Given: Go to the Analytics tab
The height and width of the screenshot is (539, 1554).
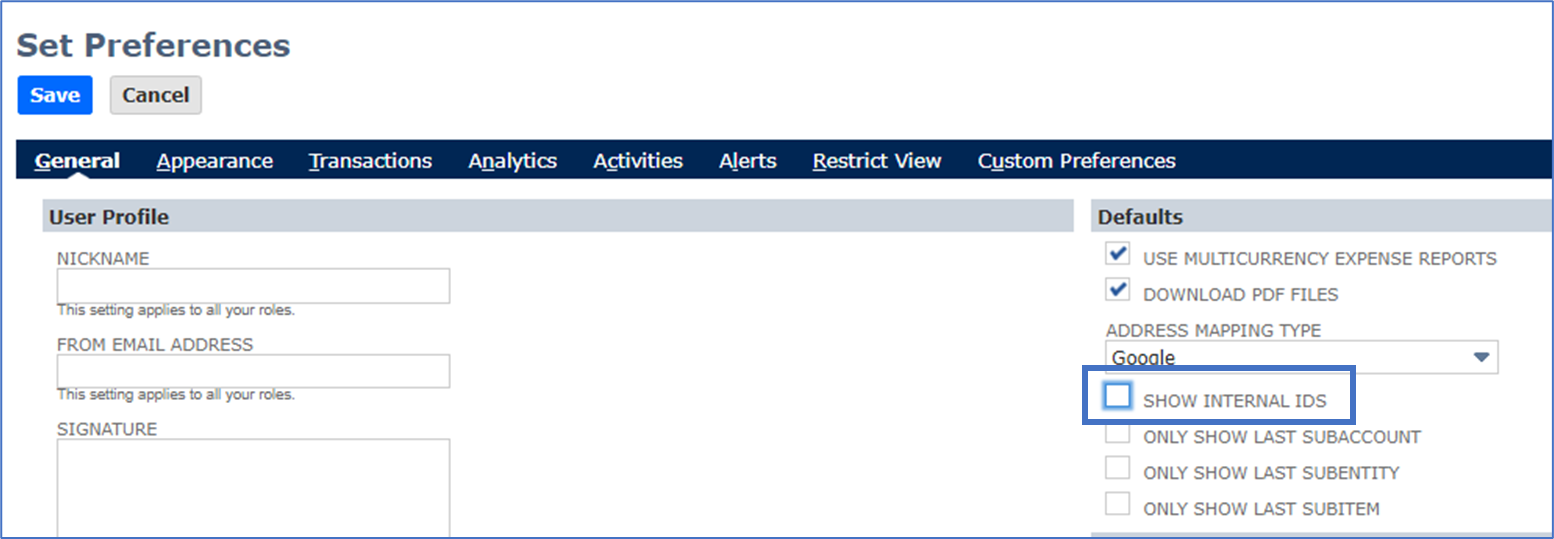Looking at the screenshot, I should tap(513, 161).
